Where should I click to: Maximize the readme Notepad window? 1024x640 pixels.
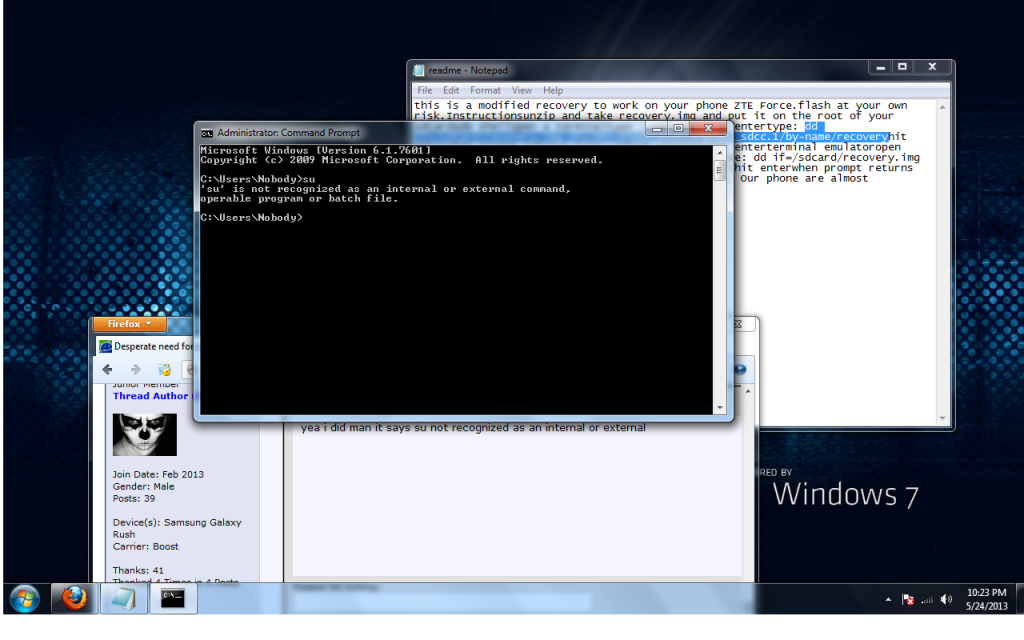tap(903, 67)
